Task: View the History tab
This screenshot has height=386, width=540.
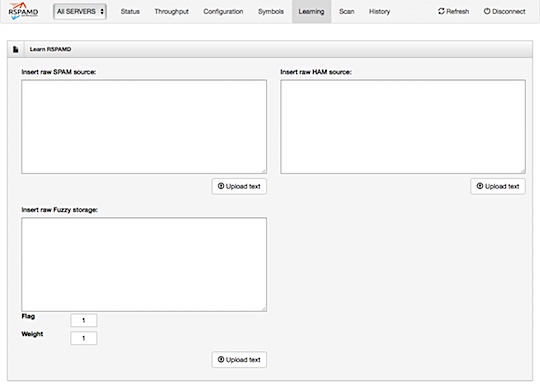Action: click(x=379, y=11)
